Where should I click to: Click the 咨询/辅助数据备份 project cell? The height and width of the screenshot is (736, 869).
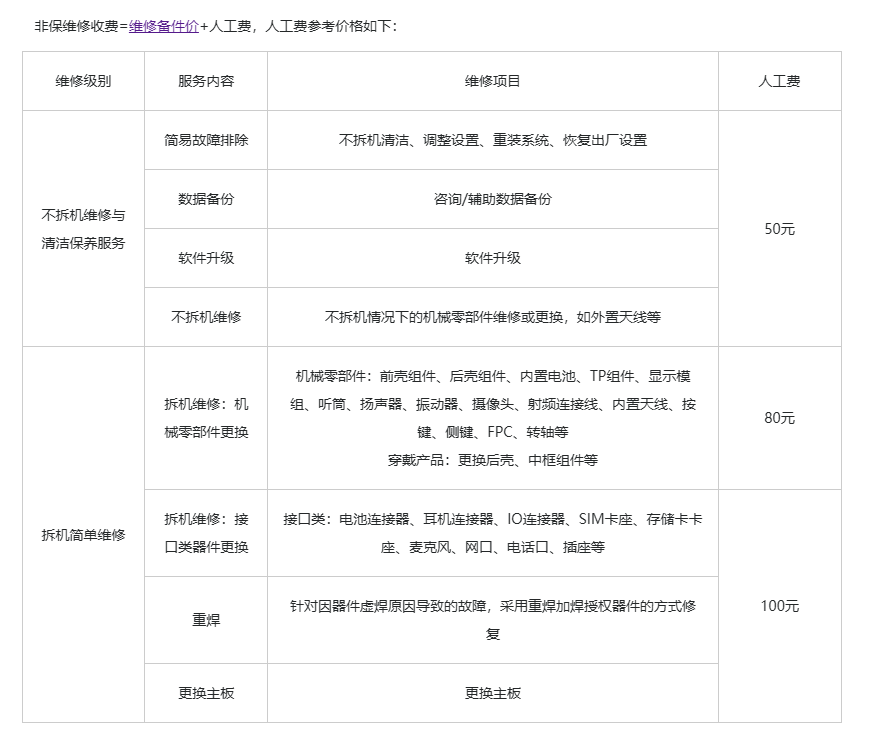tap(491, 199)
